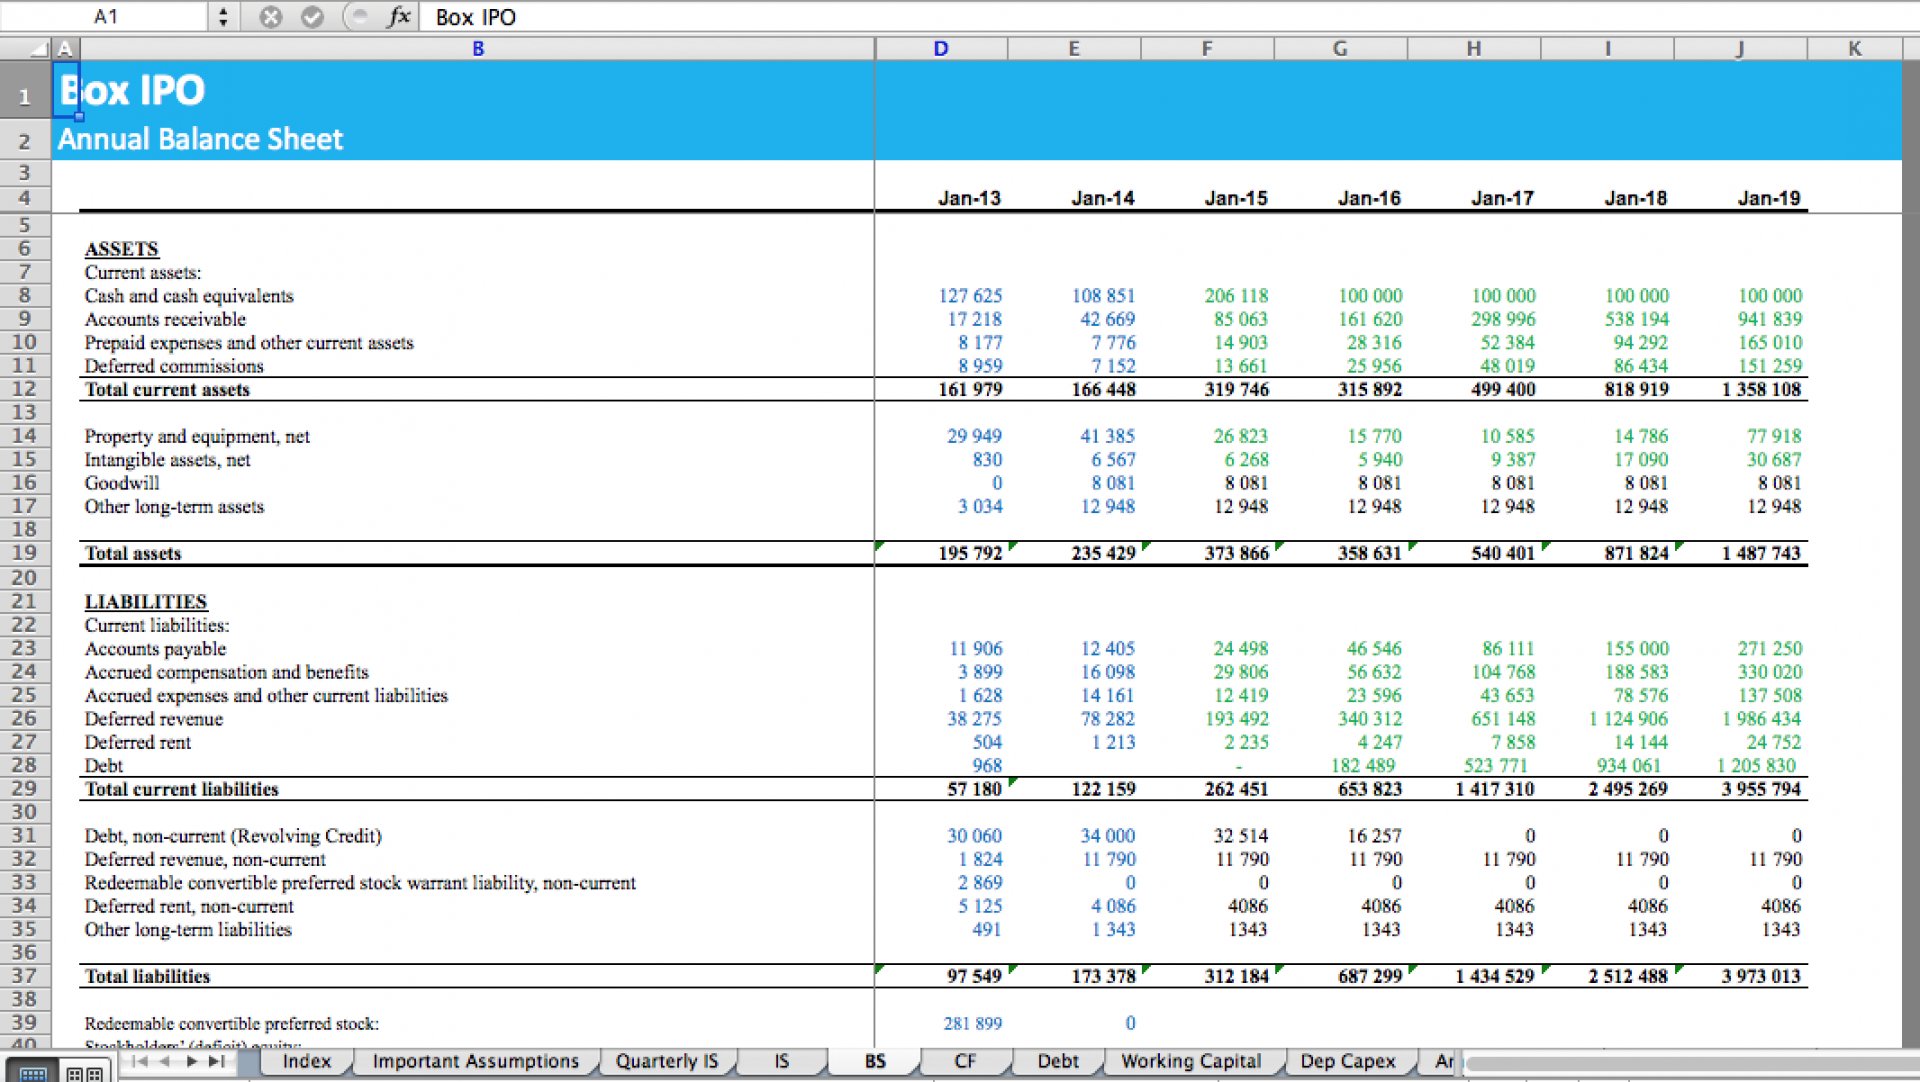Click the 'Deferred revenue' row label
Image resolution: width=1920 pixels, height=1082 pixels.
tap(154, 719)
